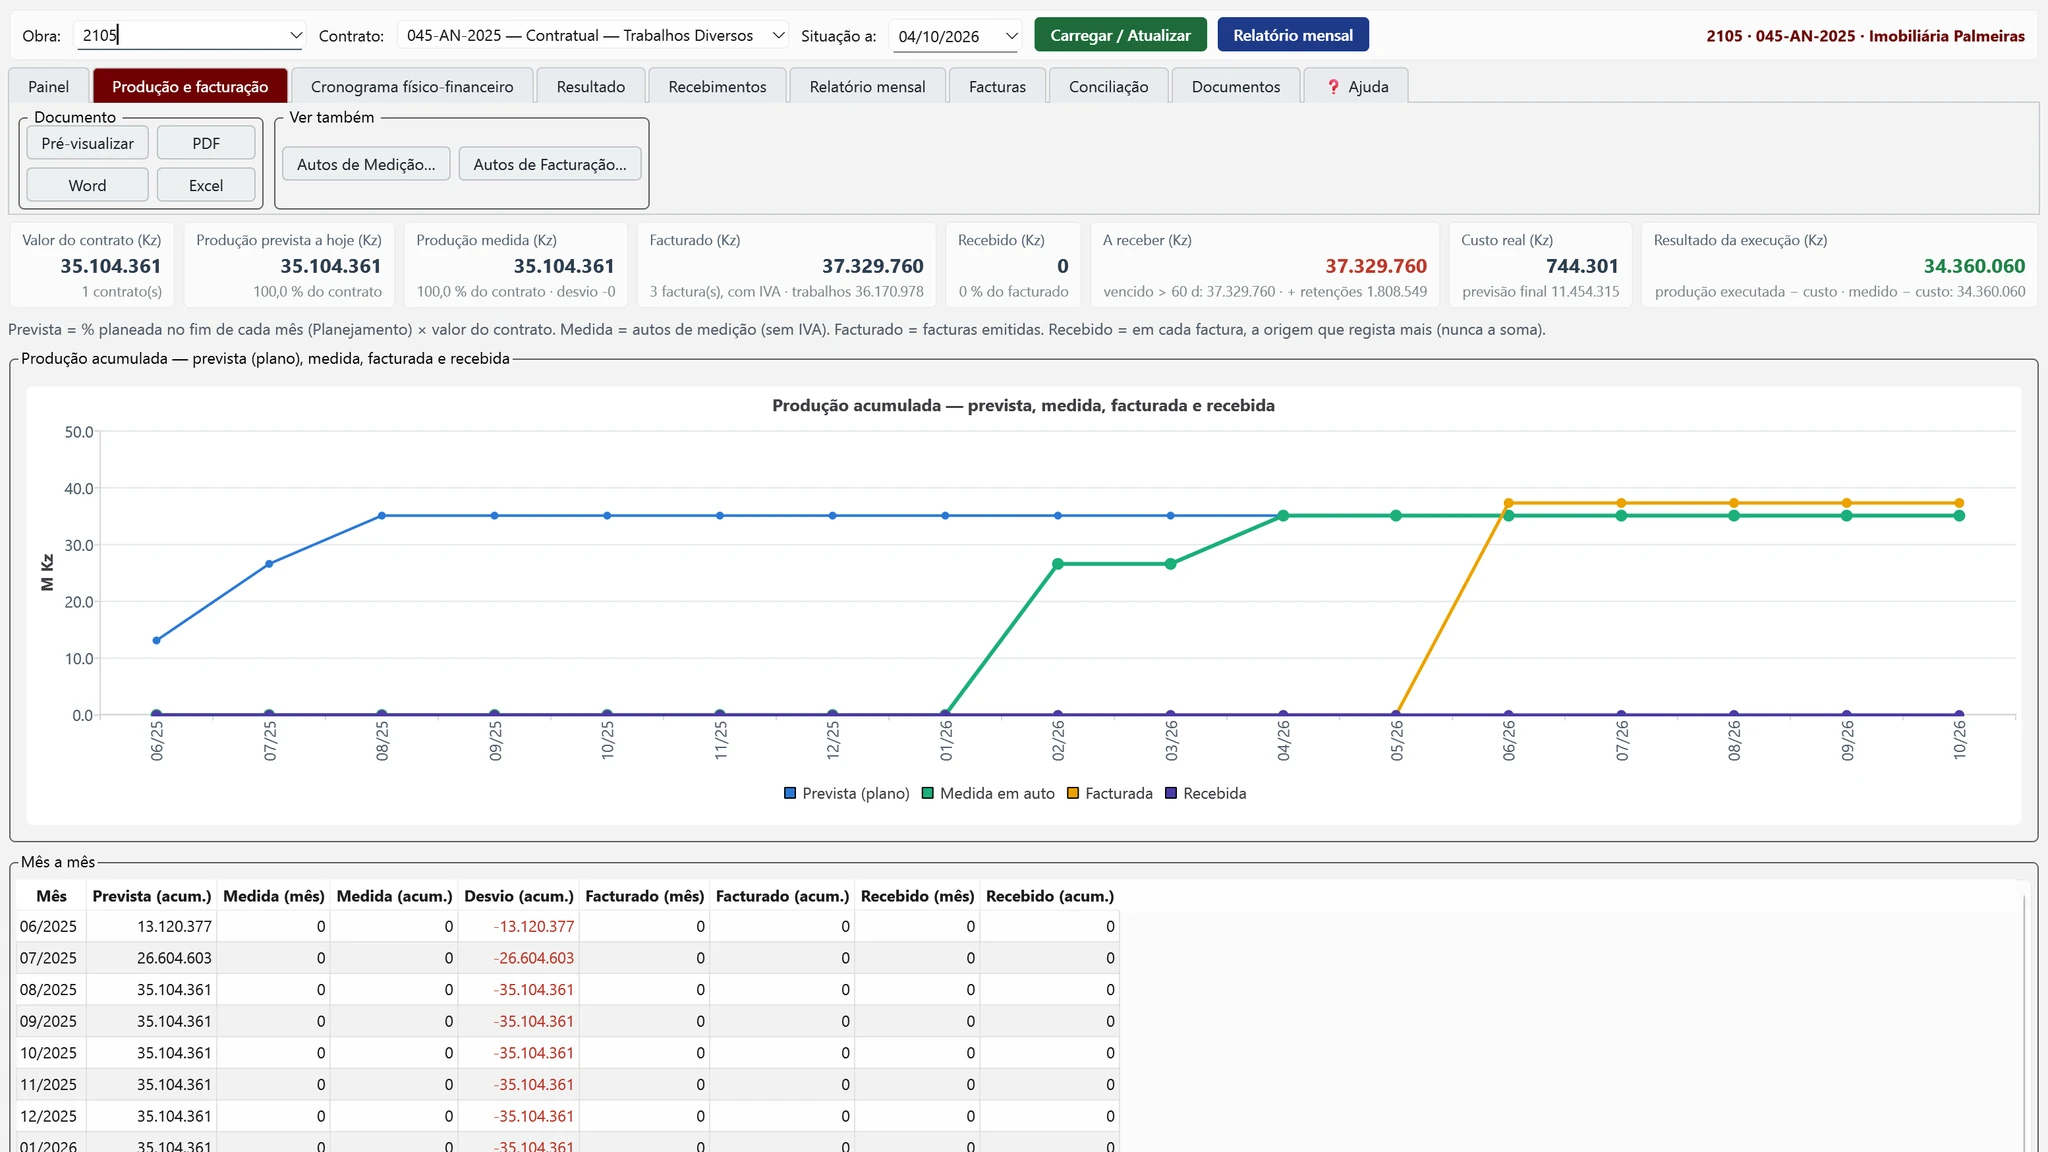This screenshot has width=2048, height=1152.
Task: Toggle Medida em auto legend swatch
Action: pos(928,793)
